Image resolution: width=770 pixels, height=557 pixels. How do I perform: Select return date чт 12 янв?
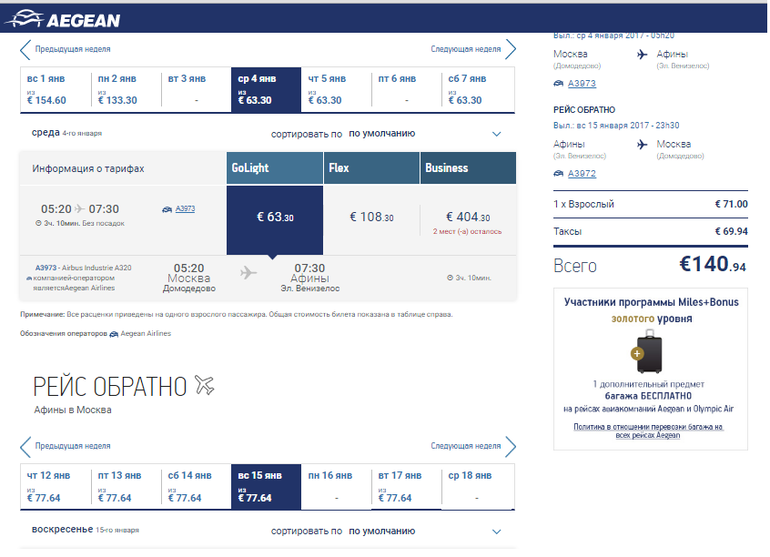point(55,487)
